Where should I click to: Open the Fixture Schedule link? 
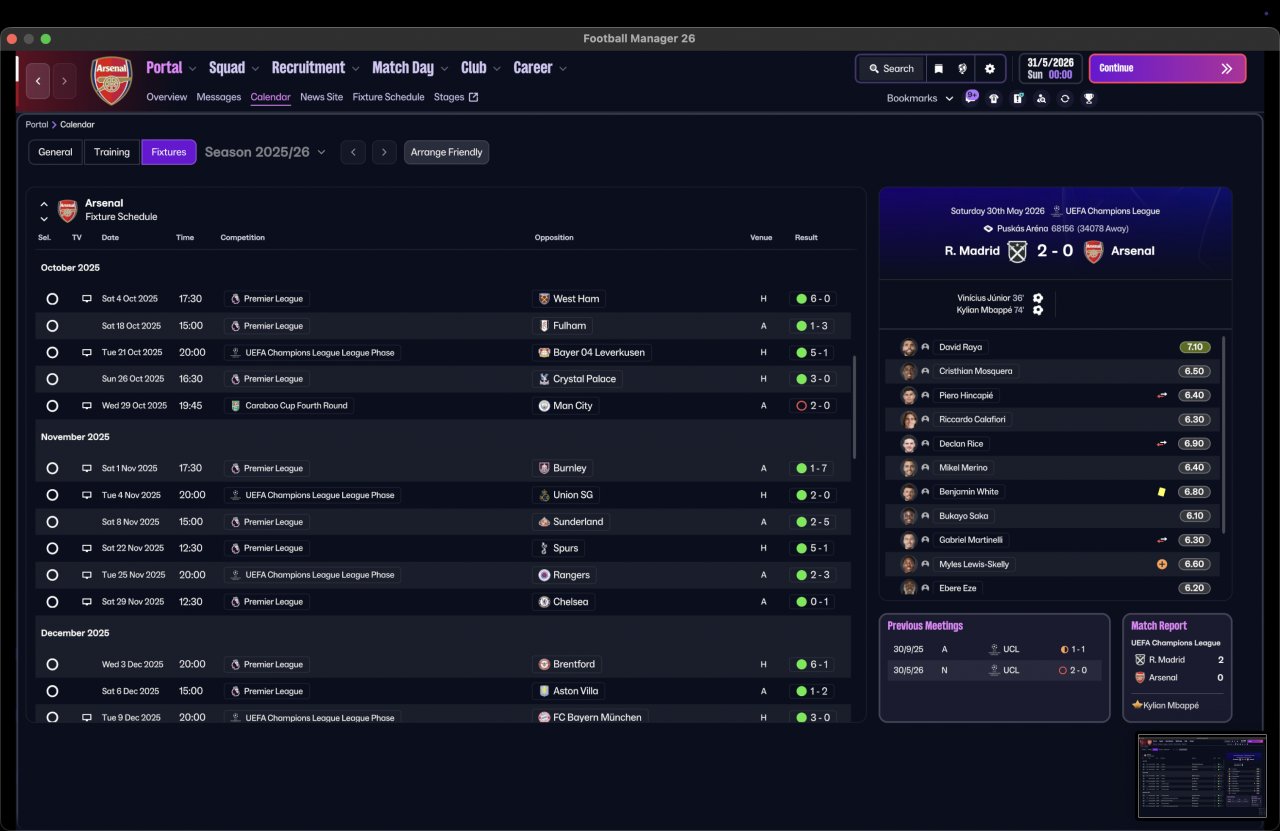coord(389,97)
